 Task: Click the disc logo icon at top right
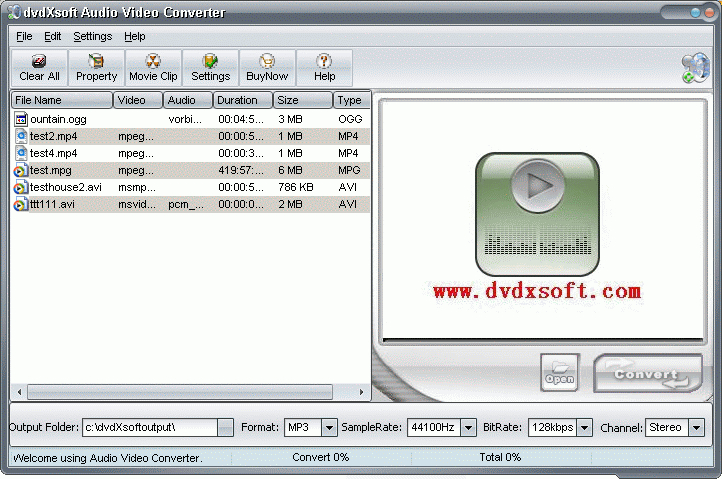[696, 68]
